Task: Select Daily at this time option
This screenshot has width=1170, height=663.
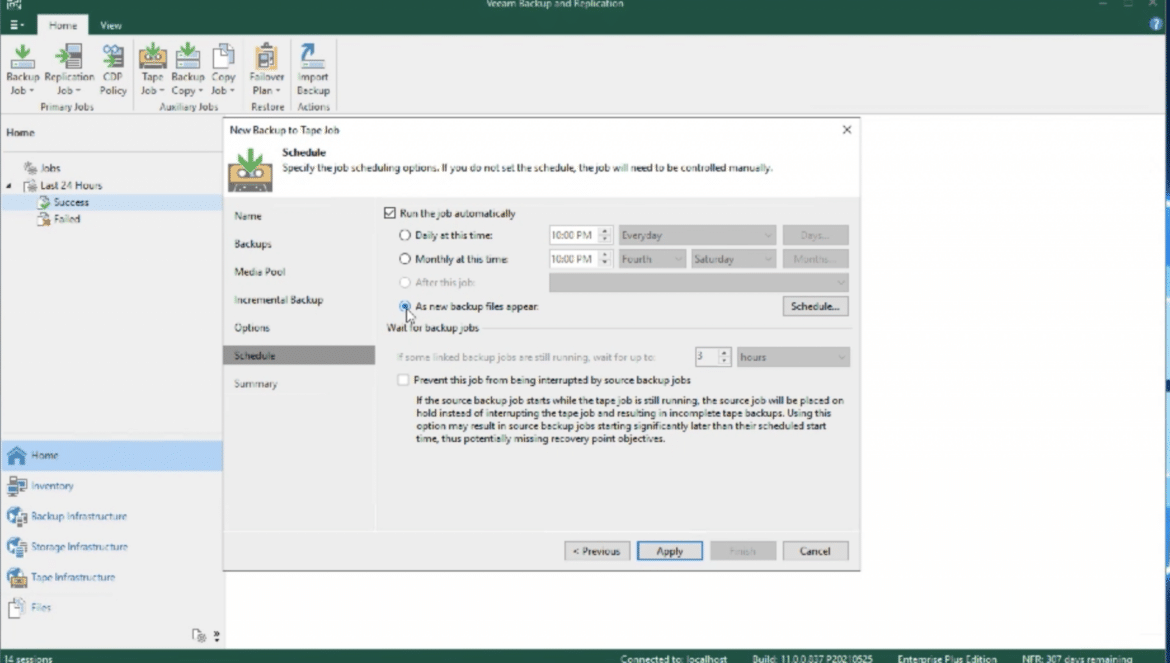Action: (404, 235)
